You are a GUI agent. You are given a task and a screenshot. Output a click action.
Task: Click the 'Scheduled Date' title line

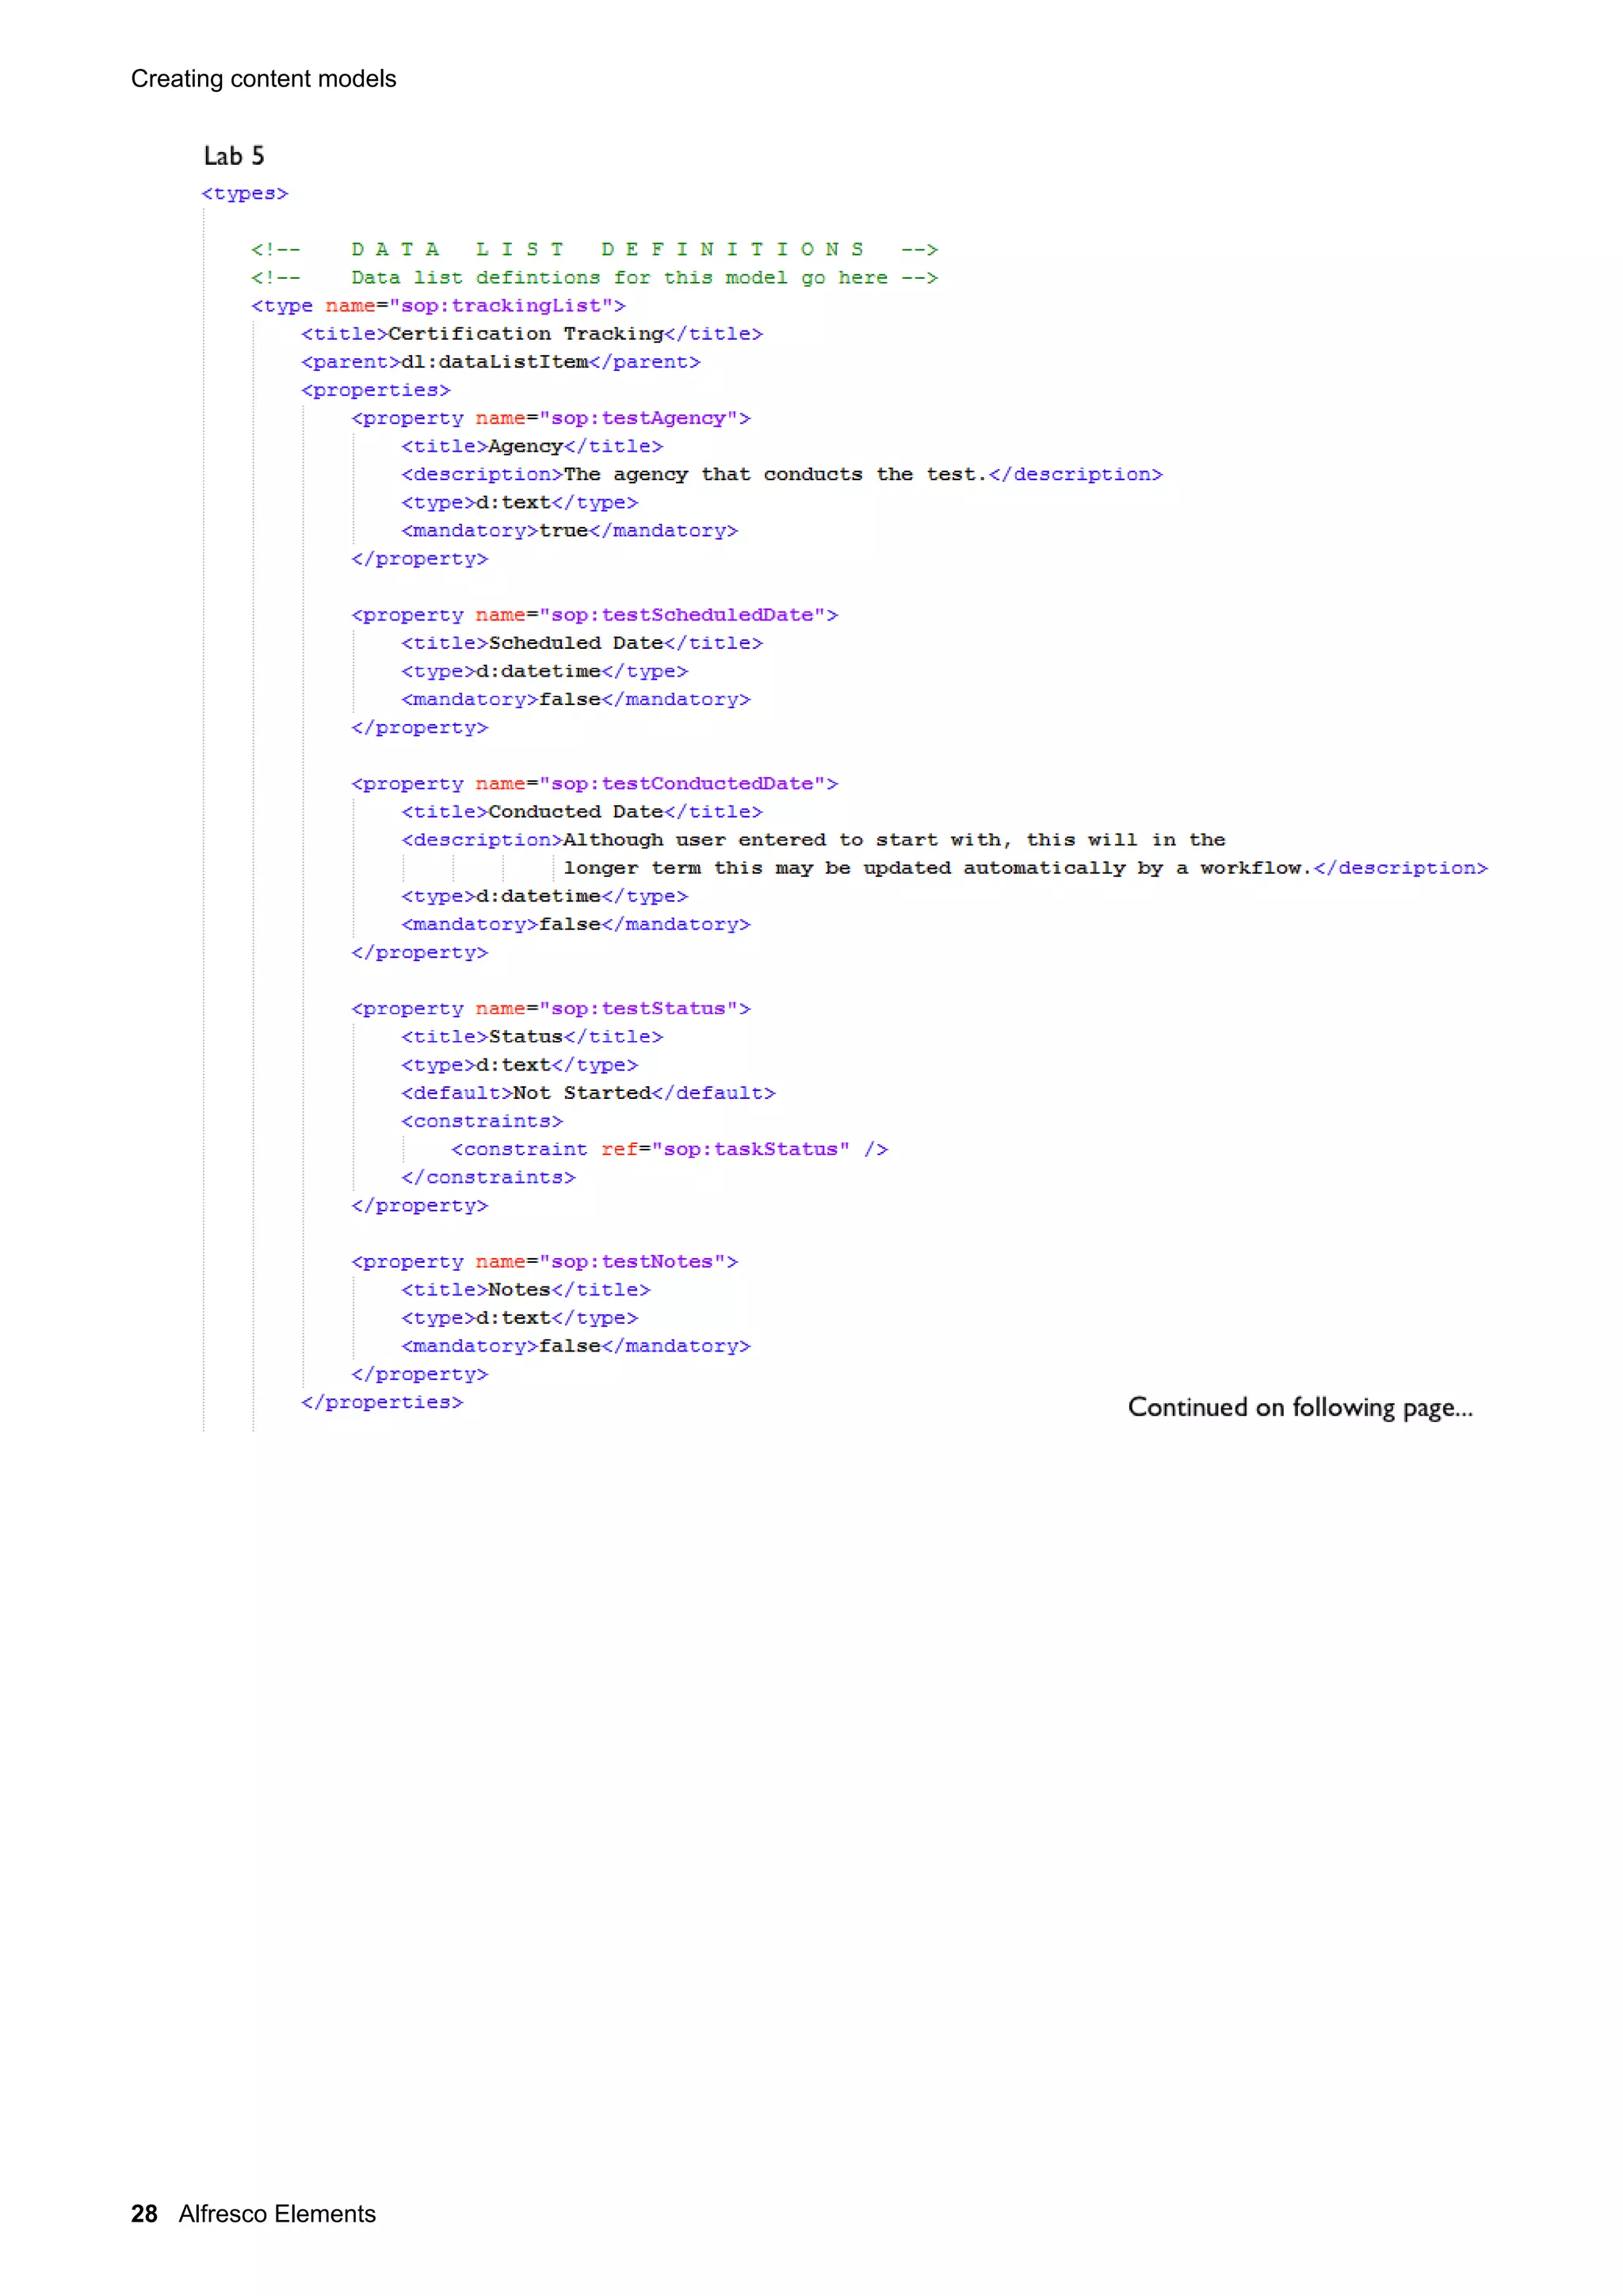582,643
